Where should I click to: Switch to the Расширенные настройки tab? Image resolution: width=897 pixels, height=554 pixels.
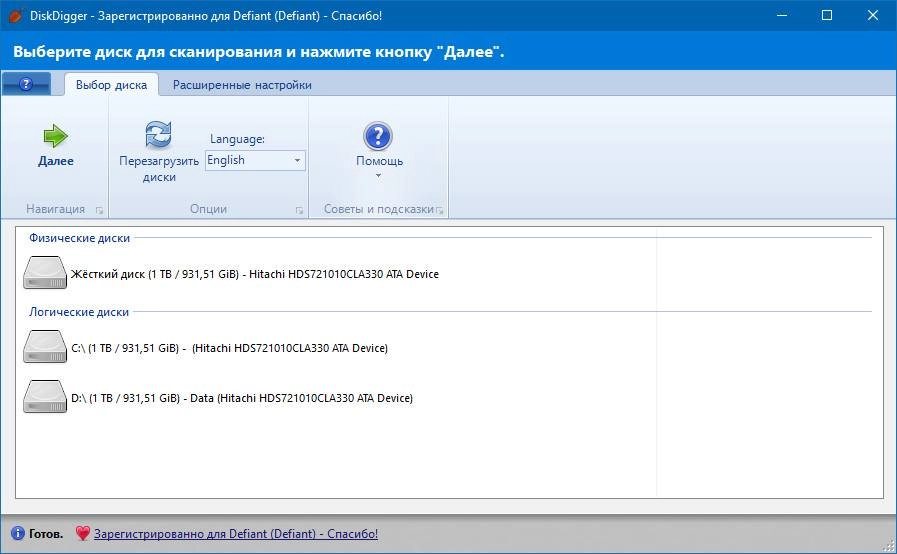(242, 85)
